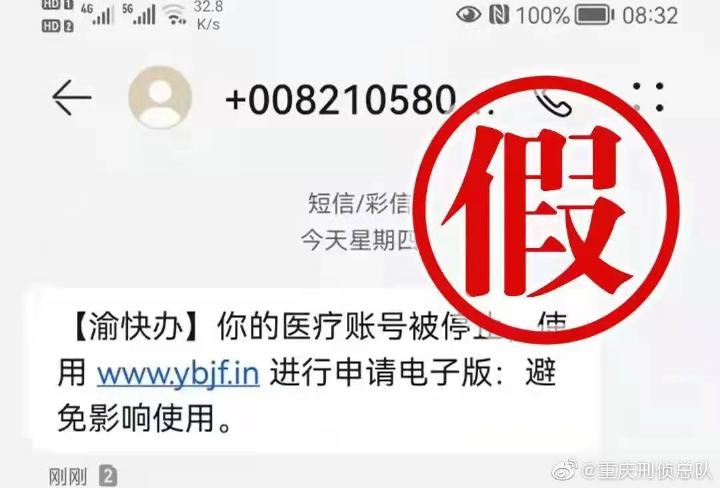The width and height of the screenshot is (720, 488).
Task: Tap the battery icon in status bar
Action: [x=594, y=15]
